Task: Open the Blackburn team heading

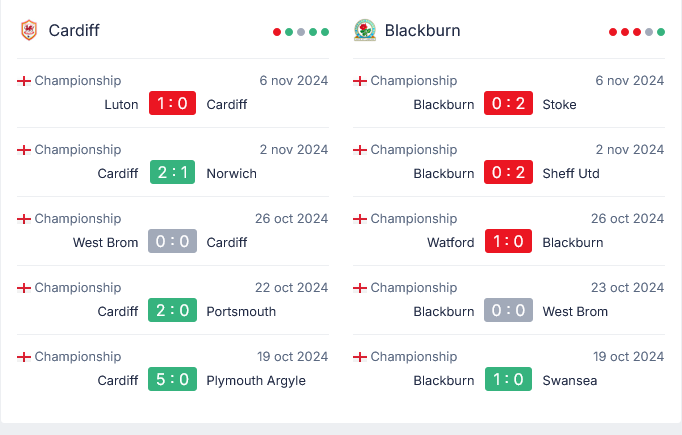Action: pos(422,30)
